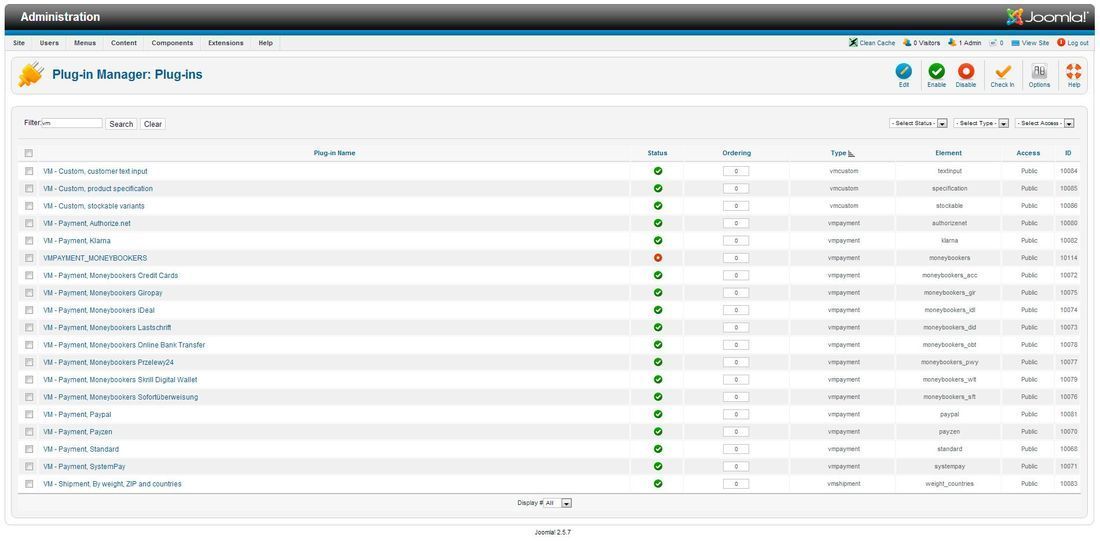Check the box for VM - Custom, product specification
The width and height of the screenshot is (1100, 542).
[29, 189]
